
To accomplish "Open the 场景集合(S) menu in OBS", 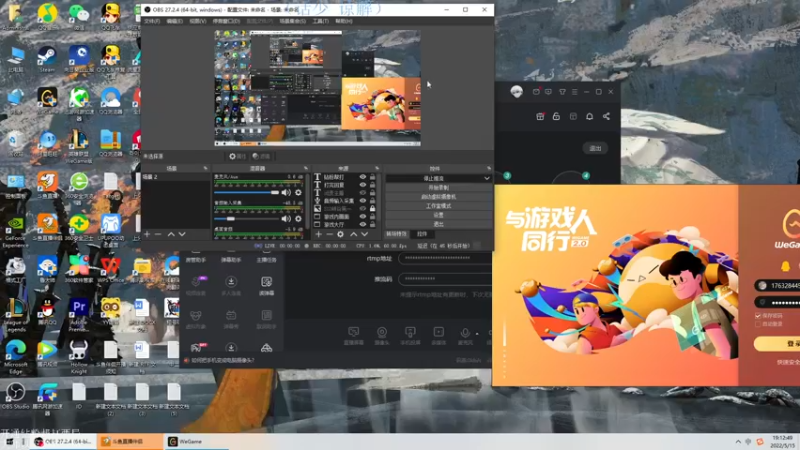I will (292, 21).
